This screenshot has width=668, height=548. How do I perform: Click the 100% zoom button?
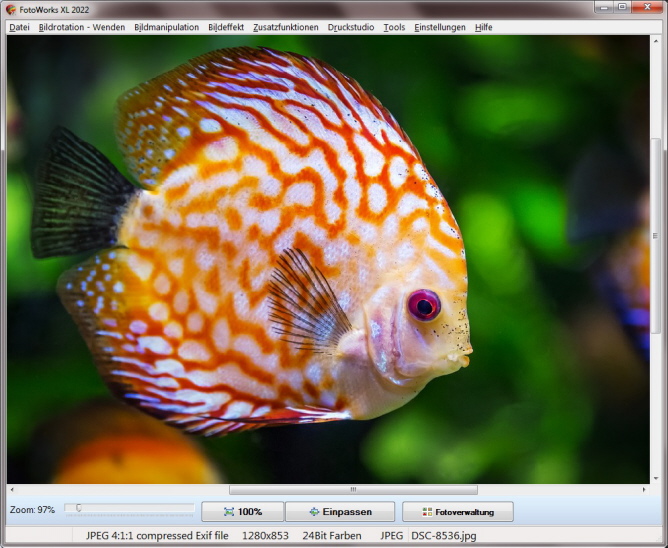pyautogui.click(x=242, y=512)
